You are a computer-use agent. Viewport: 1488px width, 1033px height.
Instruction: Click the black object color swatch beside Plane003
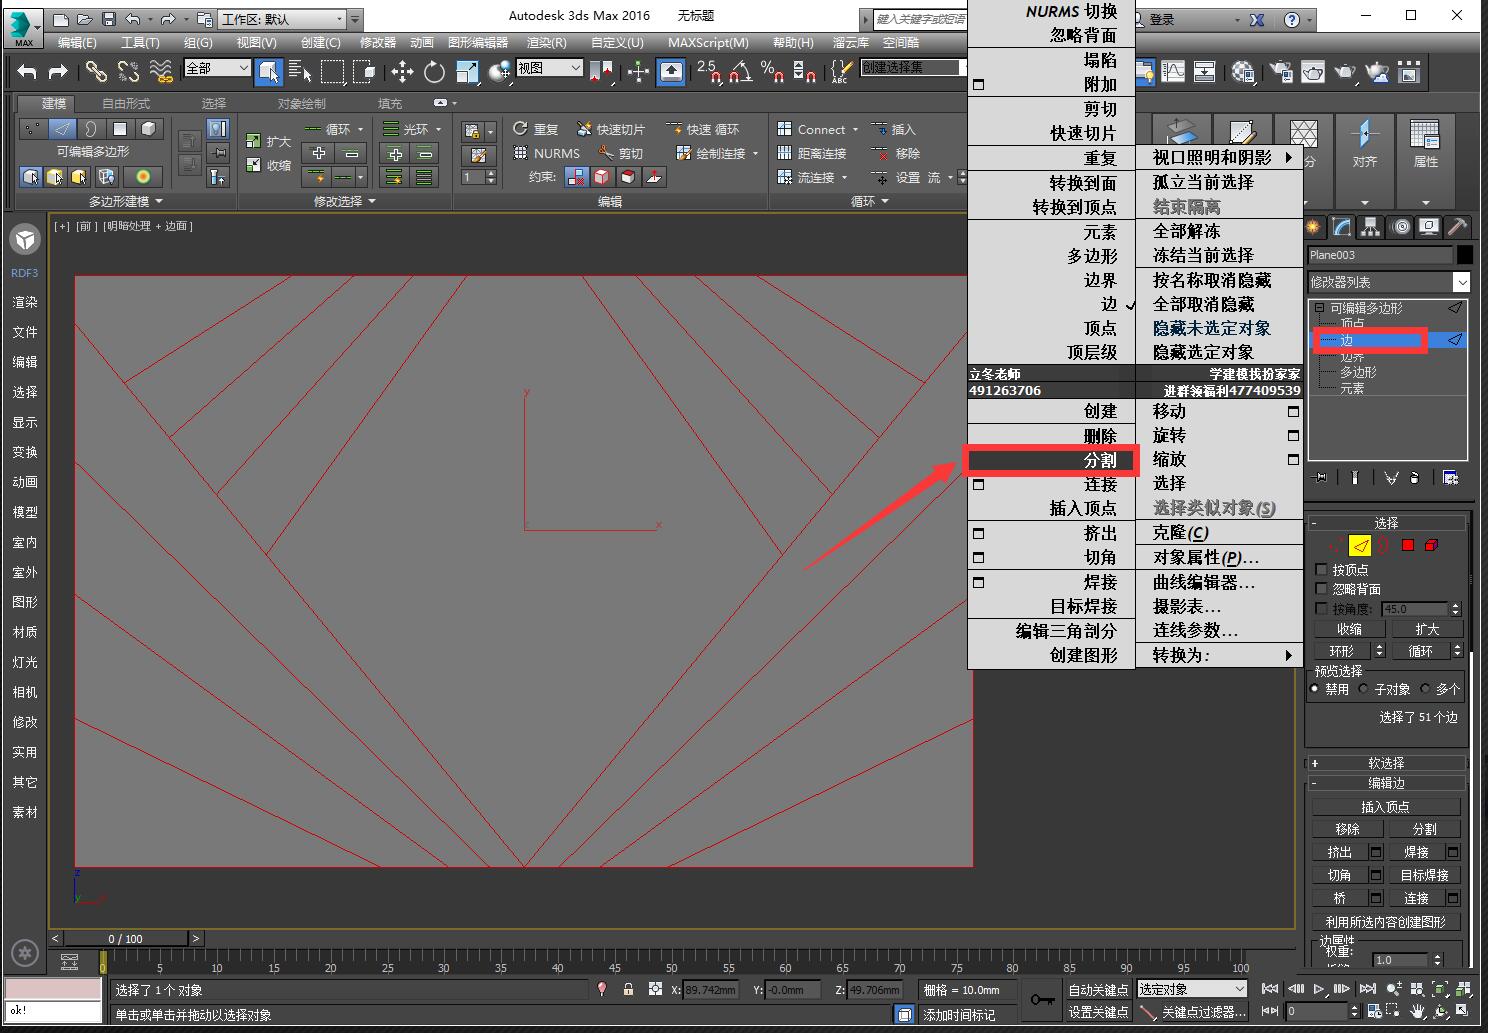coord(1465,255)
